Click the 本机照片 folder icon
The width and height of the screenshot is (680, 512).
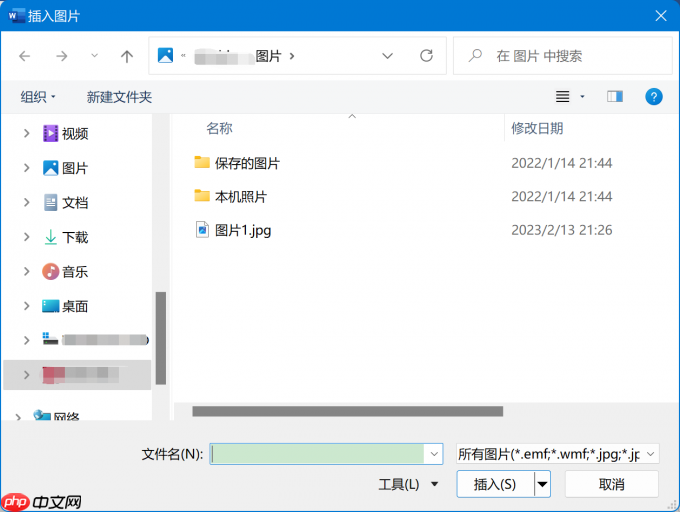click(202, 196)
